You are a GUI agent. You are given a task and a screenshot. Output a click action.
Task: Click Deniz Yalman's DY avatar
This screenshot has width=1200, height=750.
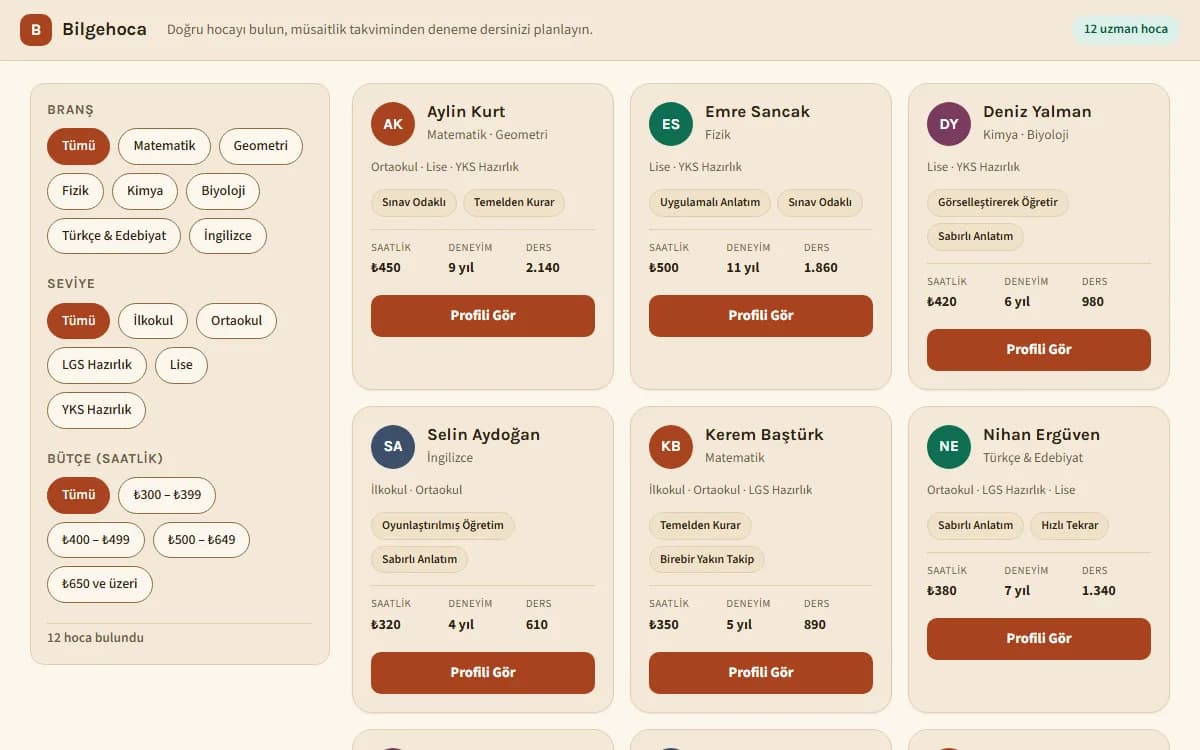click(x=949, y=124)
